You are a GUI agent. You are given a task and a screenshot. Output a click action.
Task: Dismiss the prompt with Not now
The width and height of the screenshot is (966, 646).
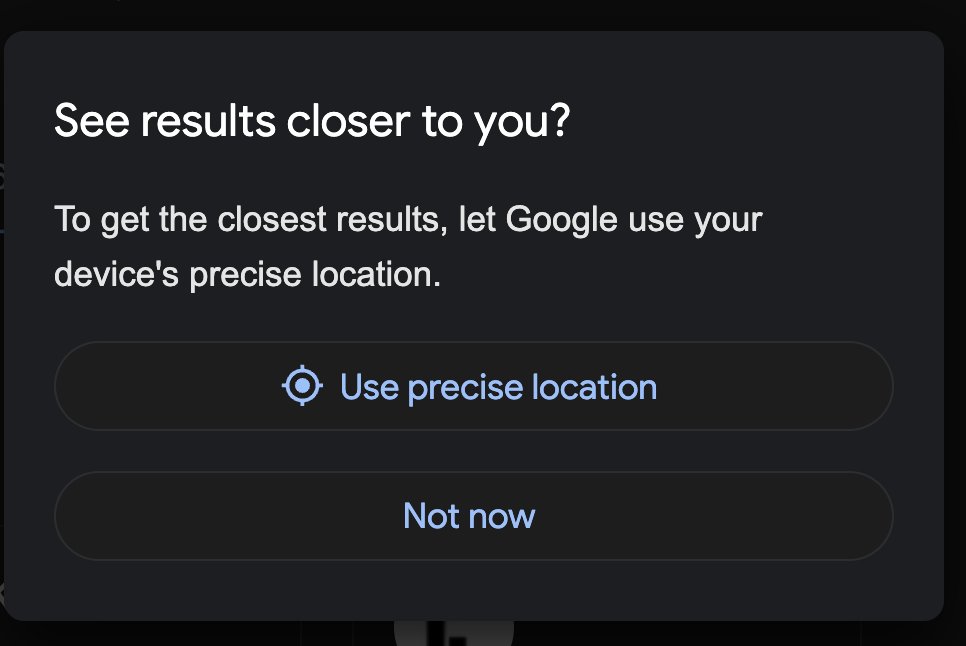tap(474, 516)
